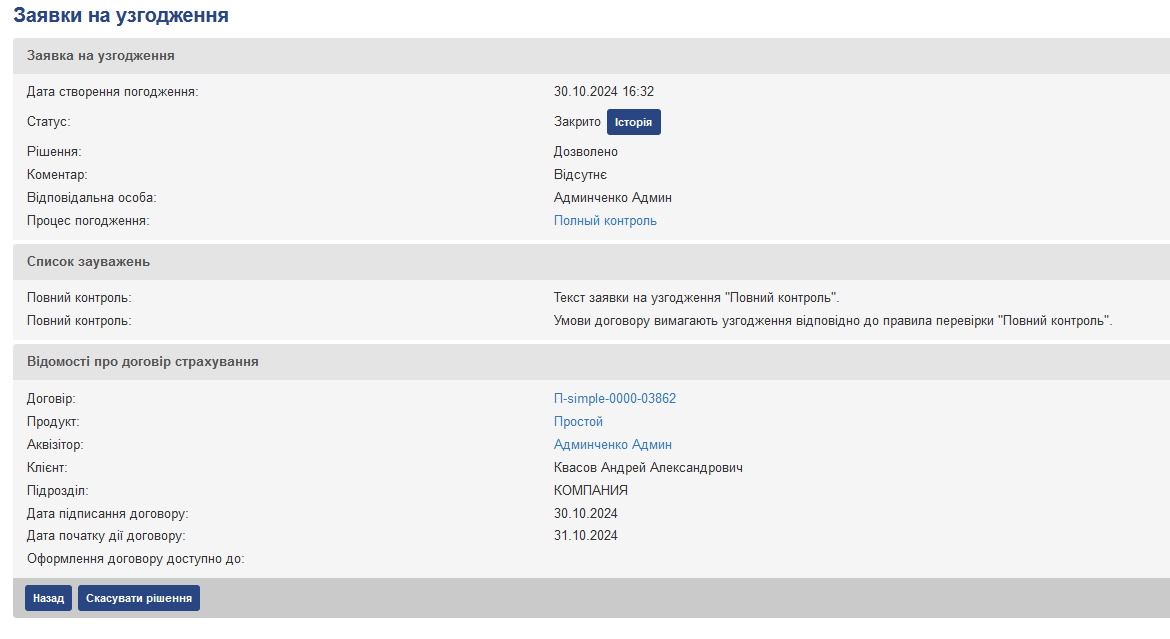Open the Аквізитор link Админченко Админ

tap(613, 445)
